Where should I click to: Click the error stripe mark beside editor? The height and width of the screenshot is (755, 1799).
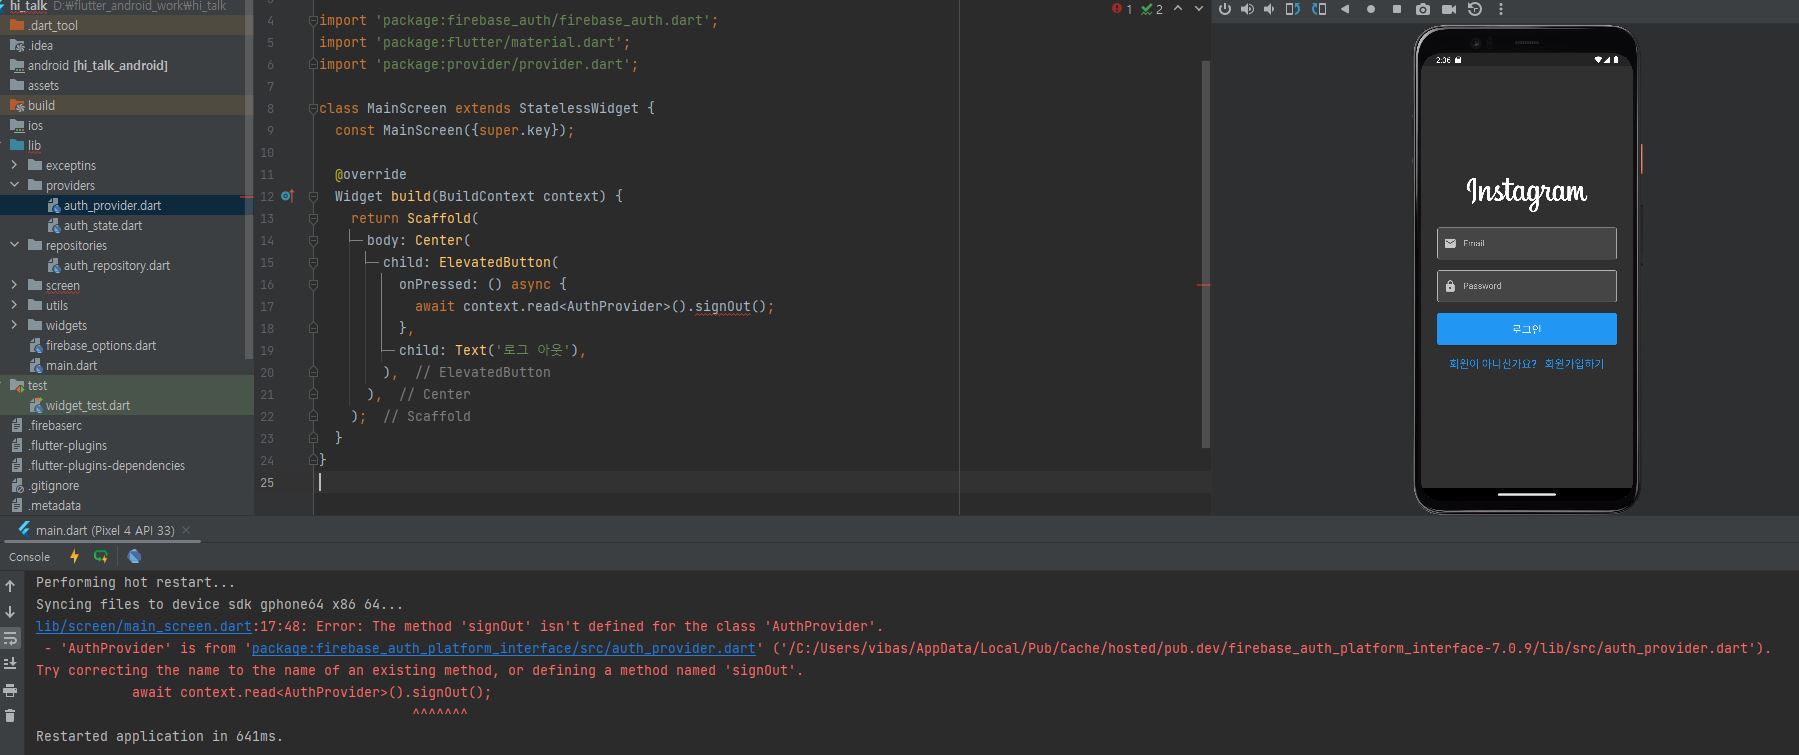pos(1204,285)
